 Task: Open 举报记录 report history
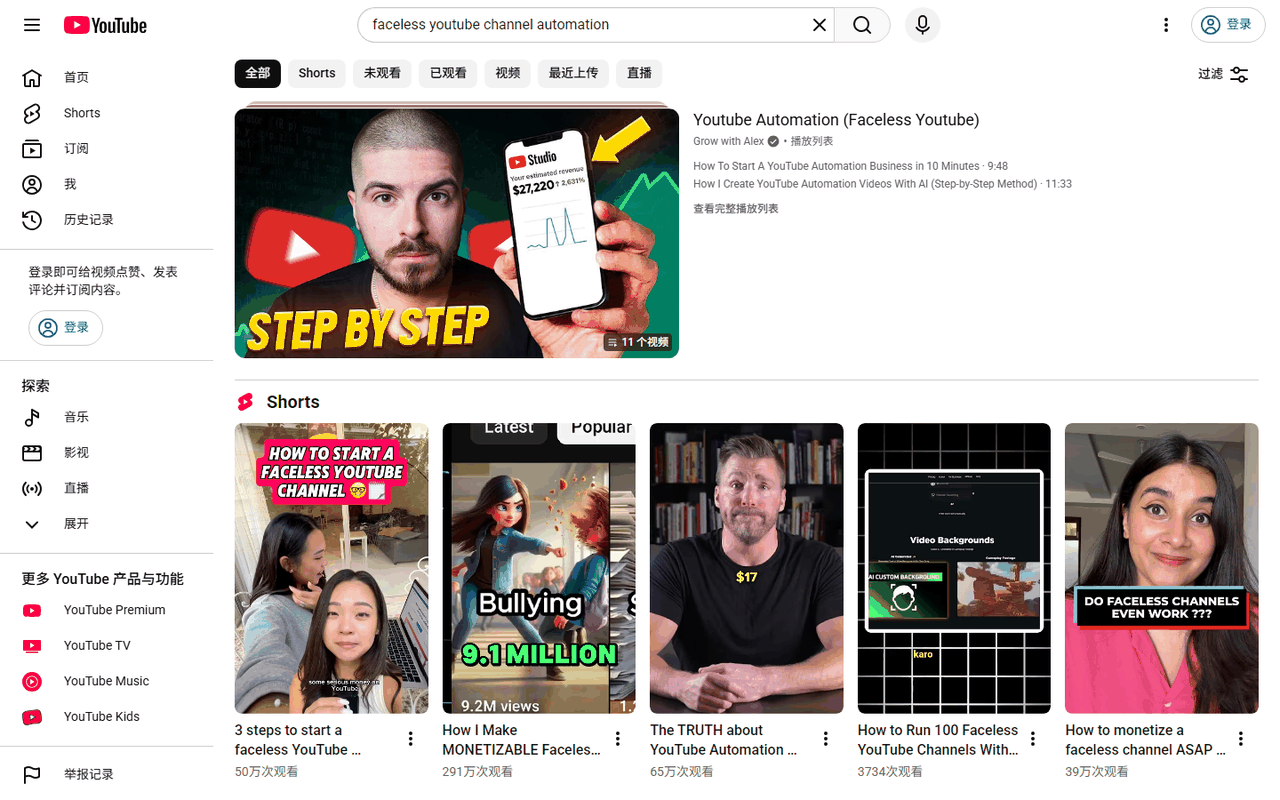click(107, 774)
